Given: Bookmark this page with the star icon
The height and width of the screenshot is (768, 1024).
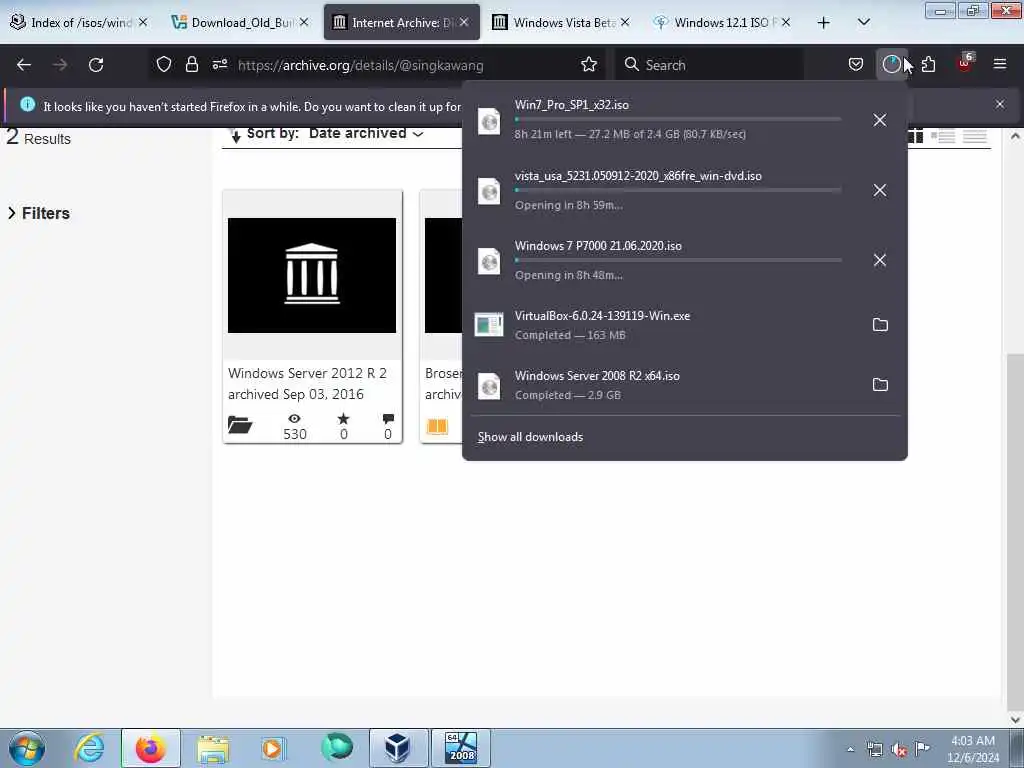Looking at the screenshot, I should click(x=589, y=64).
